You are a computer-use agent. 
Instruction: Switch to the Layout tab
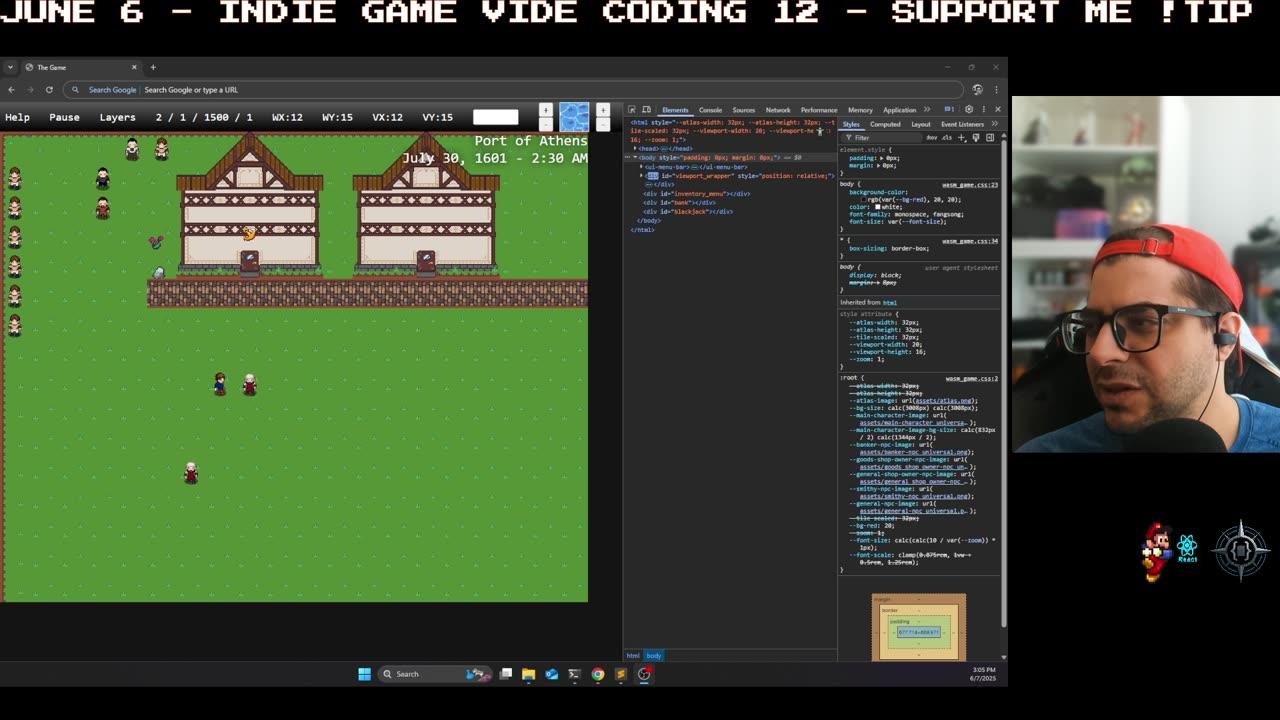921,124
